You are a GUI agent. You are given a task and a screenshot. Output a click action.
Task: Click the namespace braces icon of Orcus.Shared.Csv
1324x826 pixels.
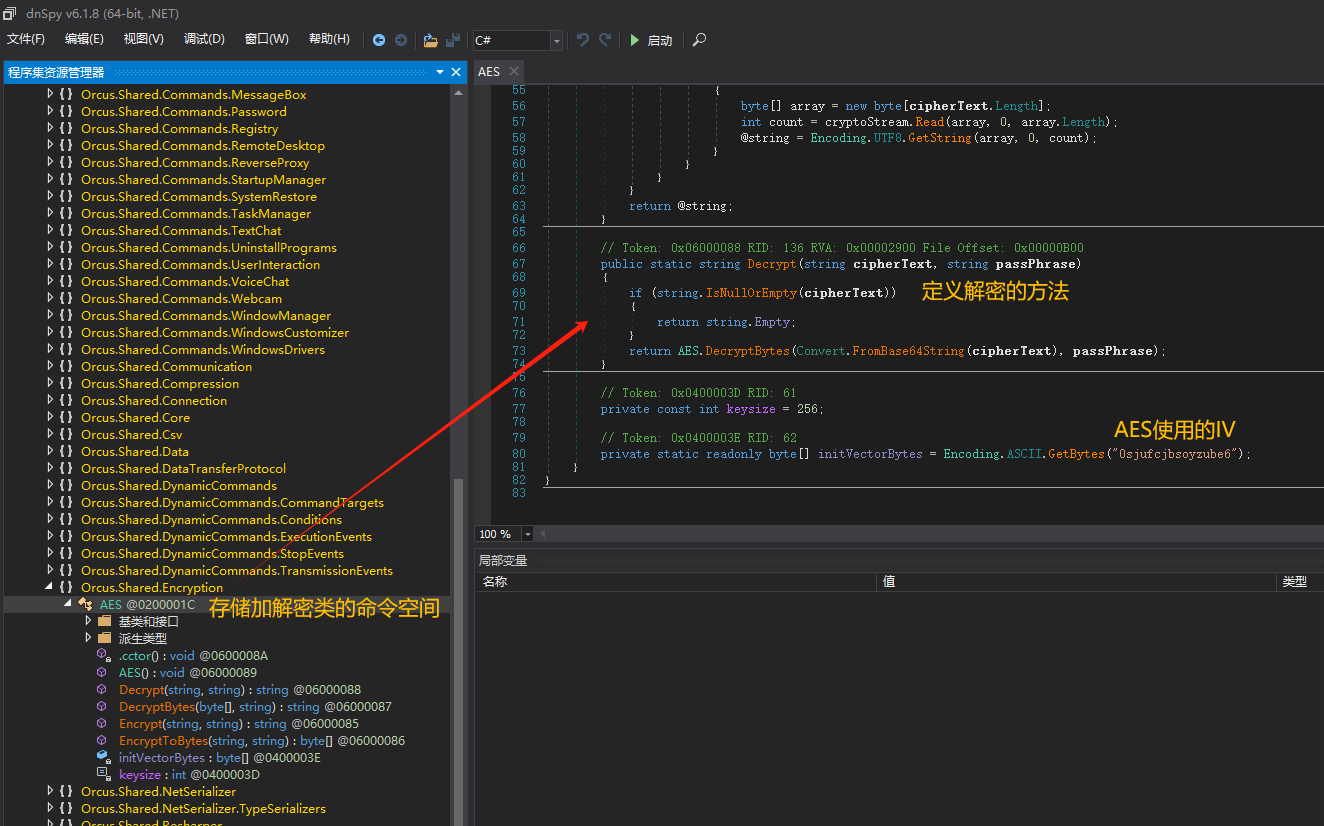[66, 434]
